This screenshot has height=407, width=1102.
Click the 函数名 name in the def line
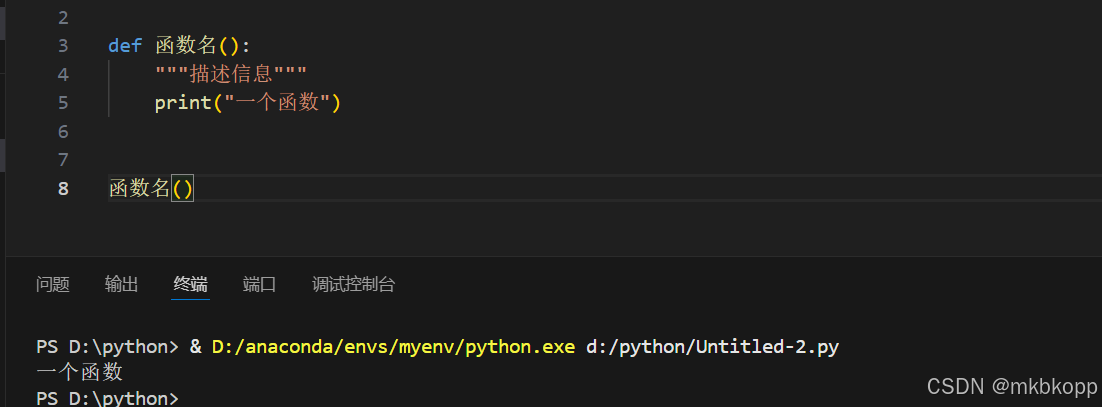point(186,46)
